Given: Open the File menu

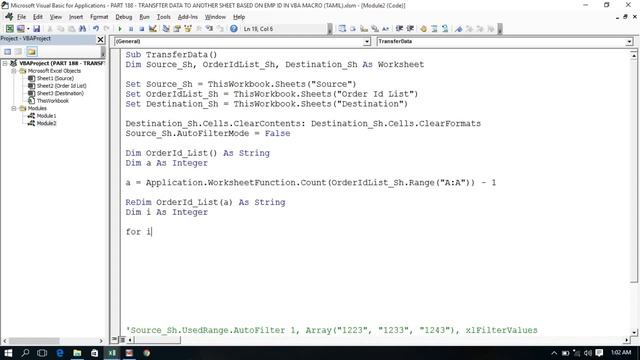Looking at the screenshot, I should [21, 17].
